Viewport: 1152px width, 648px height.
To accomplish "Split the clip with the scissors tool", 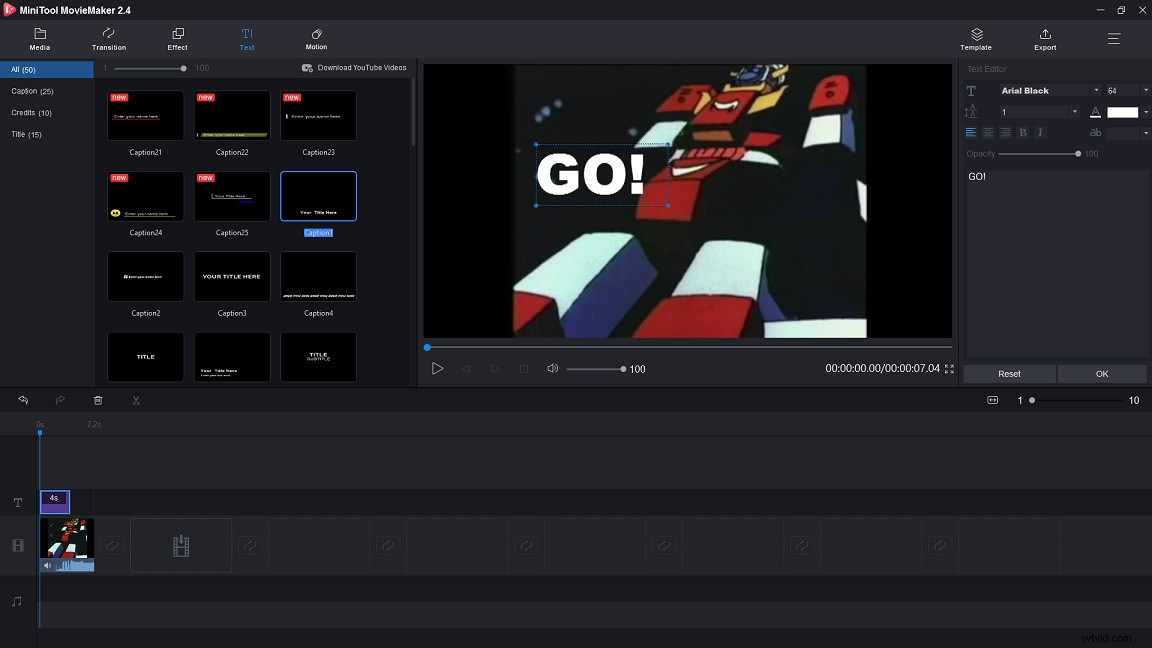I will point(135,400).
